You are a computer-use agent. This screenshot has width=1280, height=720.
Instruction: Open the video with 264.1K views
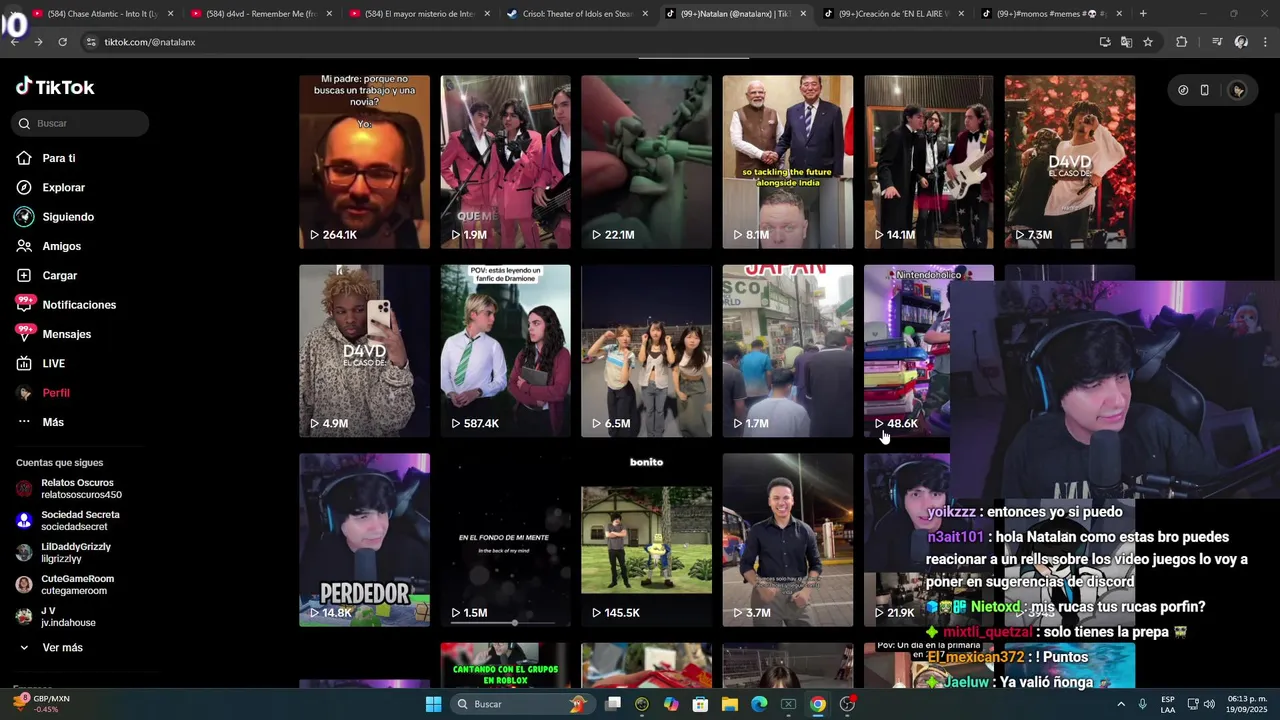[x=364, y=161]
